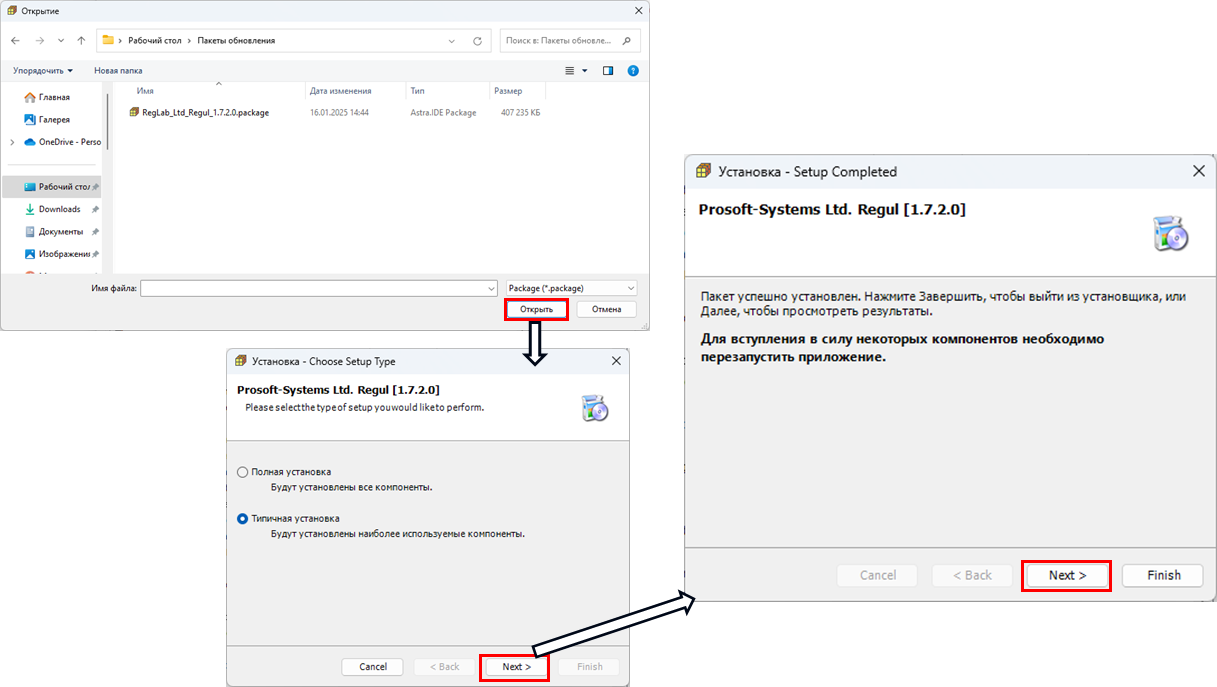The height and width of the screenshot is (687, 1217).
Task: Open Downloads folder in sidebar
Action: click(59, 209)
